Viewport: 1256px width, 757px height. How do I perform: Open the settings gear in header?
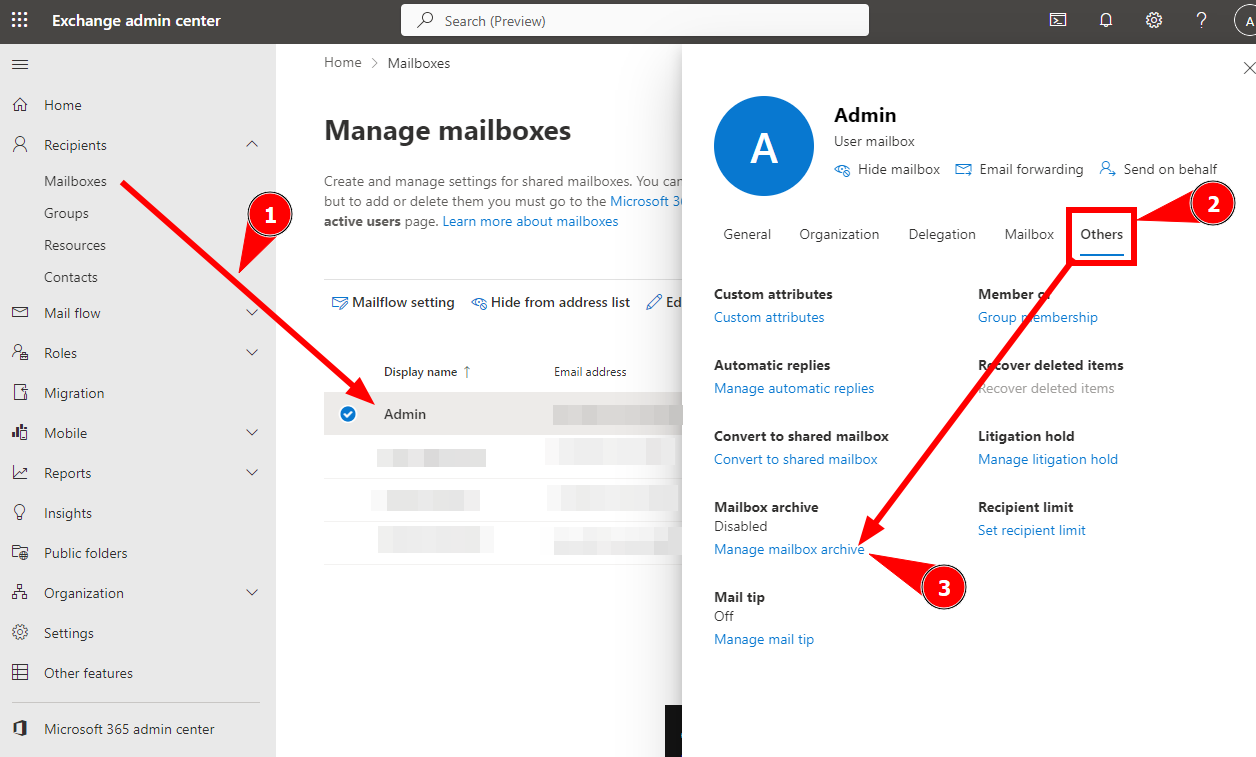1154,20
